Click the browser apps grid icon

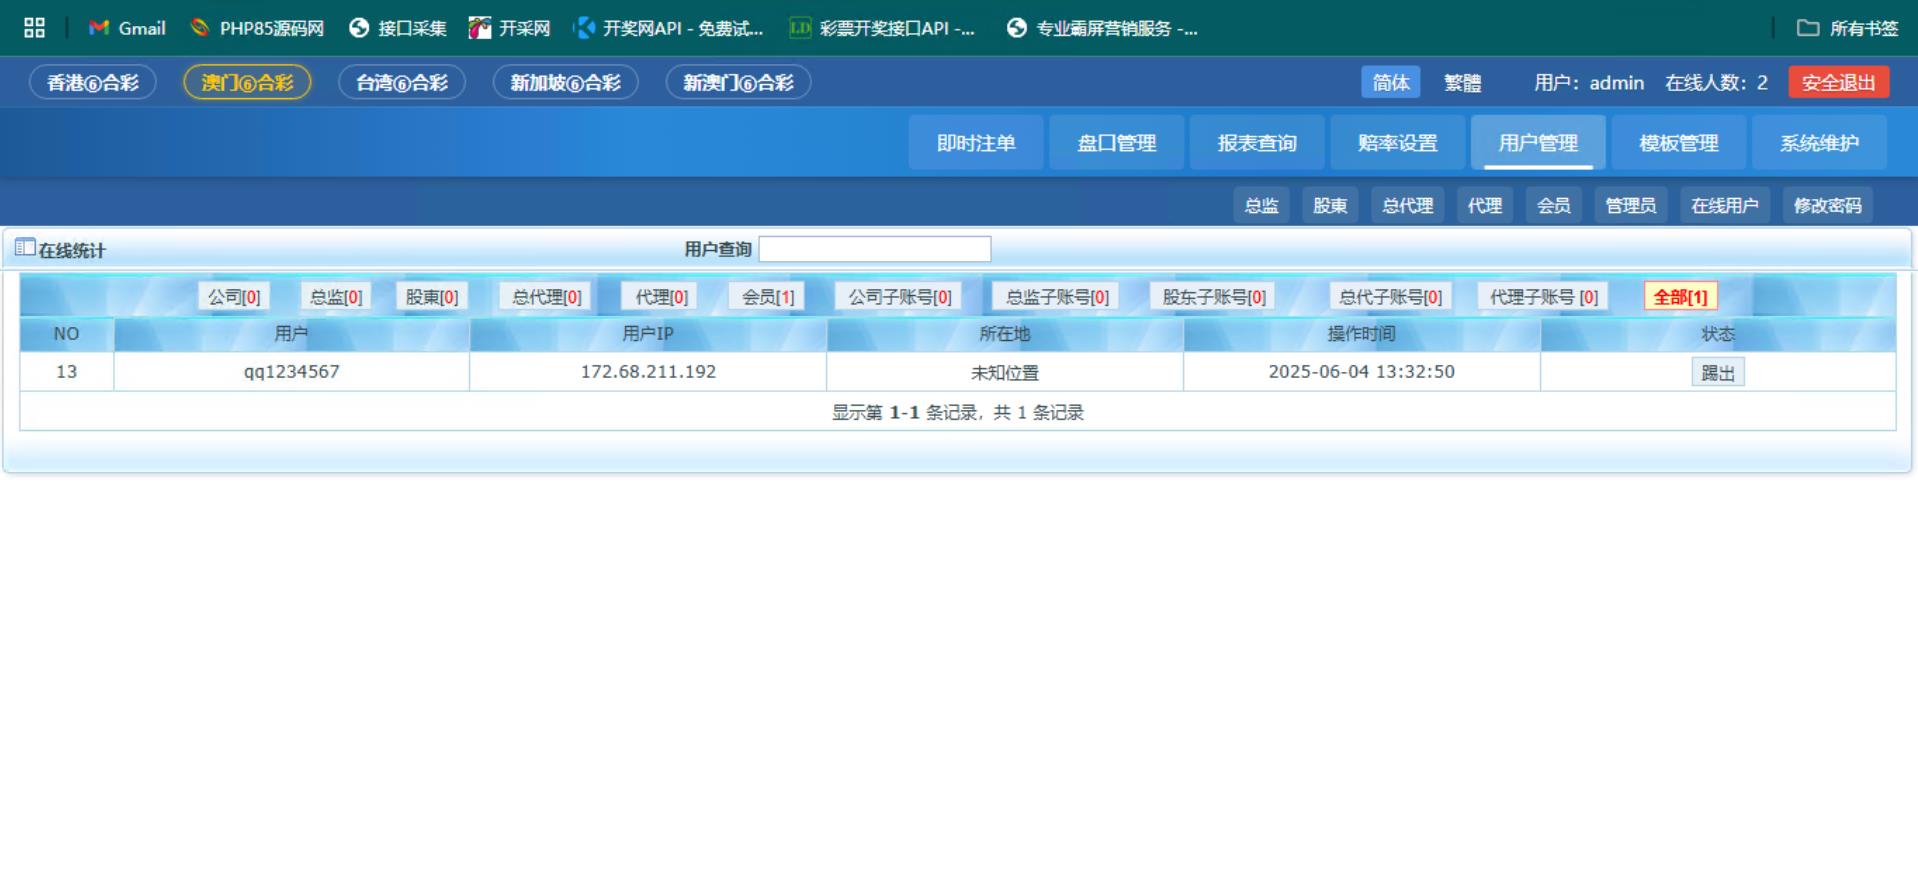pyautogui.click(x=34, y=28)
